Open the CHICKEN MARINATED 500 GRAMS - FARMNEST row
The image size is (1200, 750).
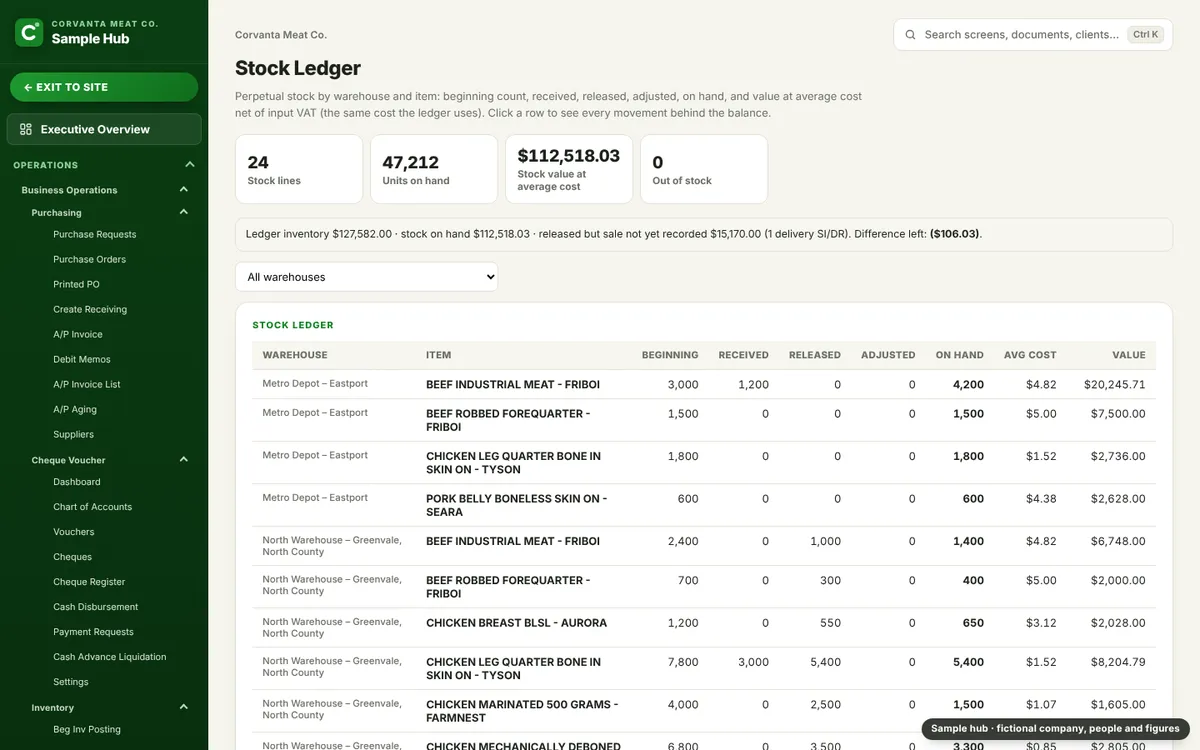click(704, 711)
